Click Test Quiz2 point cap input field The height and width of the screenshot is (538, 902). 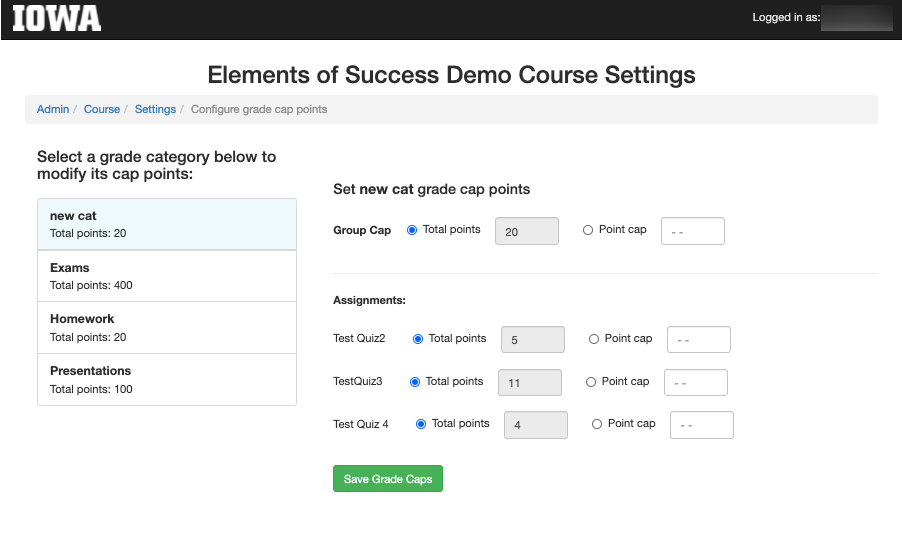pyautogui.click(x=699, y=339)
